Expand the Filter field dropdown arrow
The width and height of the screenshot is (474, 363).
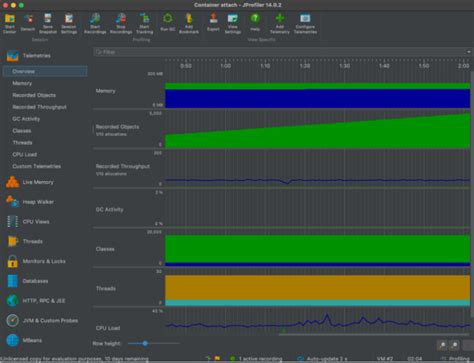[468, 52]
